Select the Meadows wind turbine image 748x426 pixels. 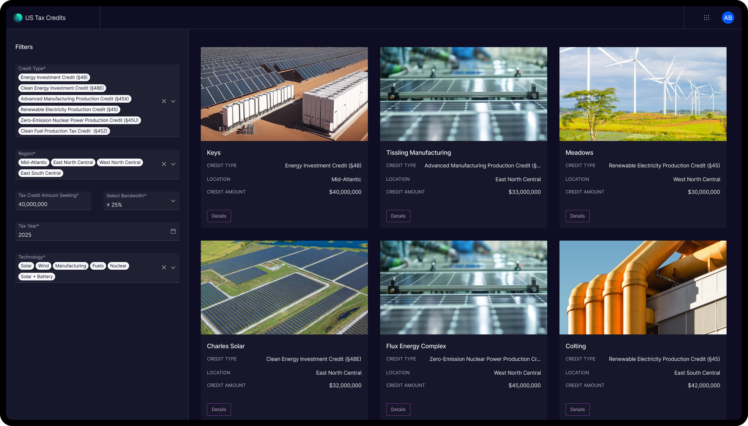pyautogui.click(x=643, y=94)
